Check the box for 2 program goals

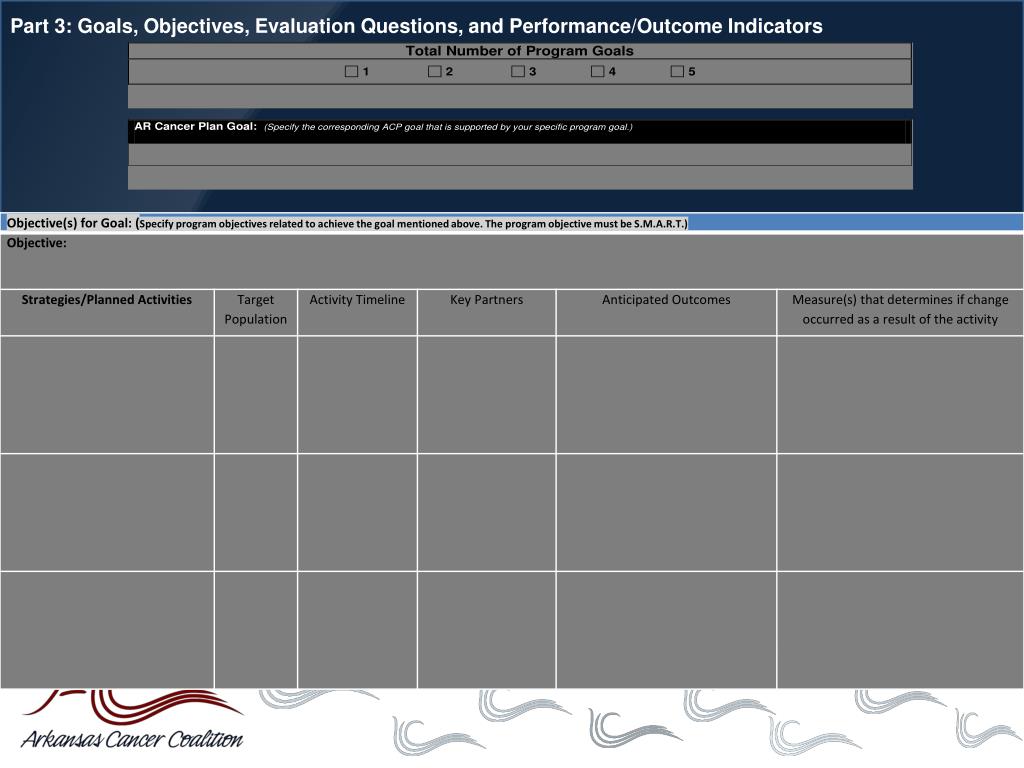[x=434, y=71]
